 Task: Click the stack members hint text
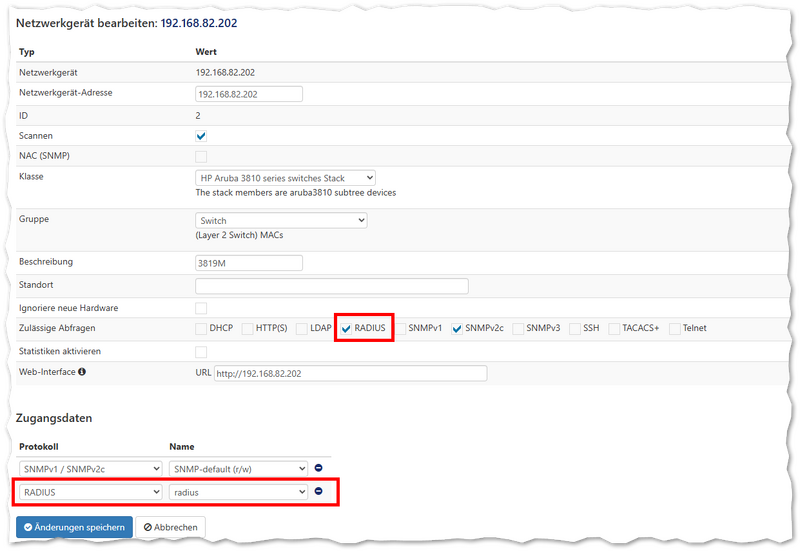tap(296, 193)
